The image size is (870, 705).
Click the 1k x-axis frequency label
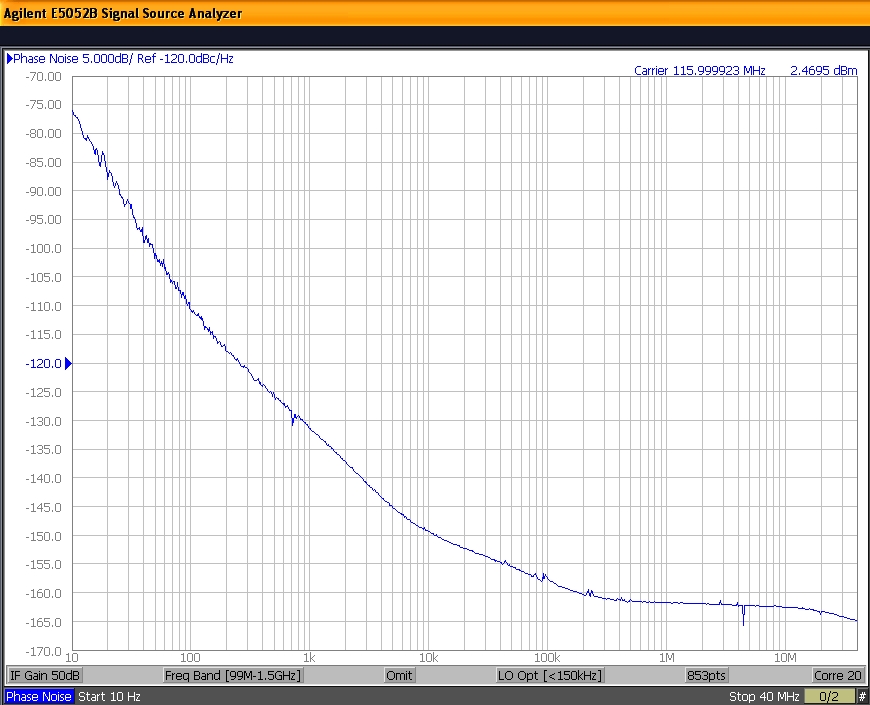pyautogui.click(x=309, y=658)
